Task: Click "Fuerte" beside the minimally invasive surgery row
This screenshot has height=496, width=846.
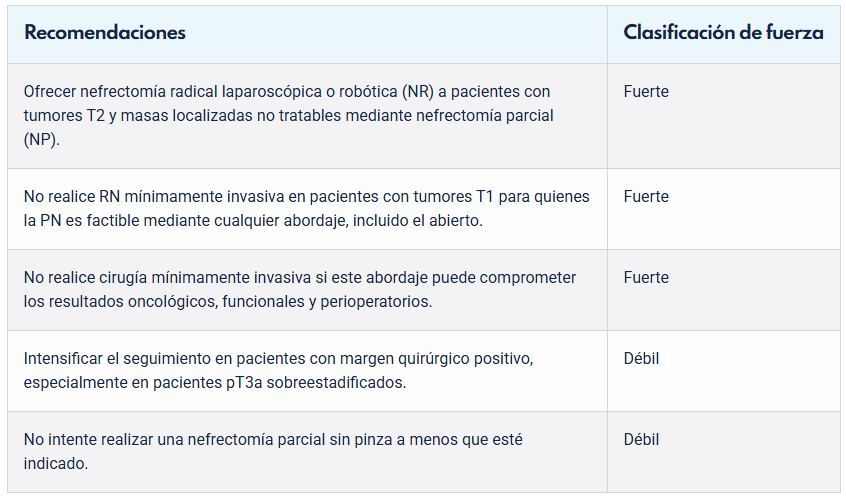Action: (646, 278)
